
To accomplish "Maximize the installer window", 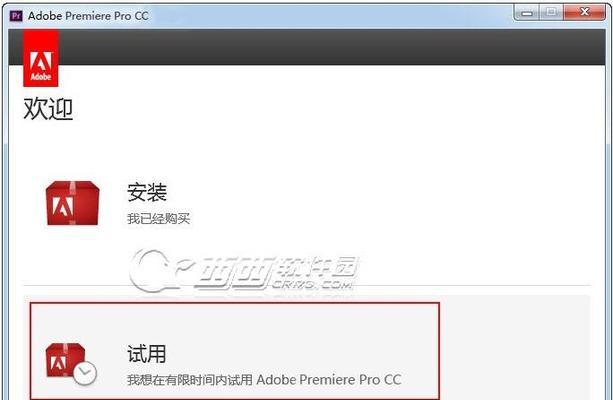I will coord(551,13).
